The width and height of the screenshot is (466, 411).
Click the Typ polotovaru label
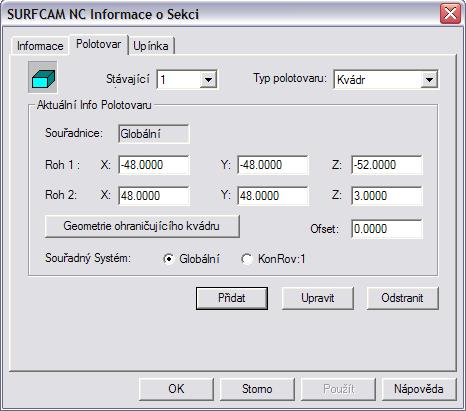(x=290, y=79)
